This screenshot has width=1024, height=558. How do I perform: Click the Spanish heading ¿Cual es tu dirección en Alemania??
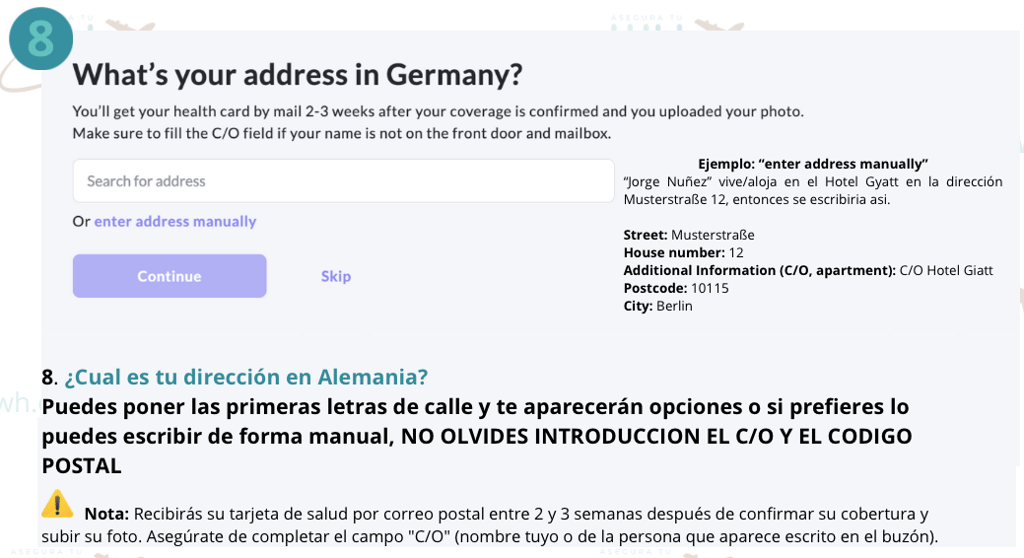(x=246, y=377)
